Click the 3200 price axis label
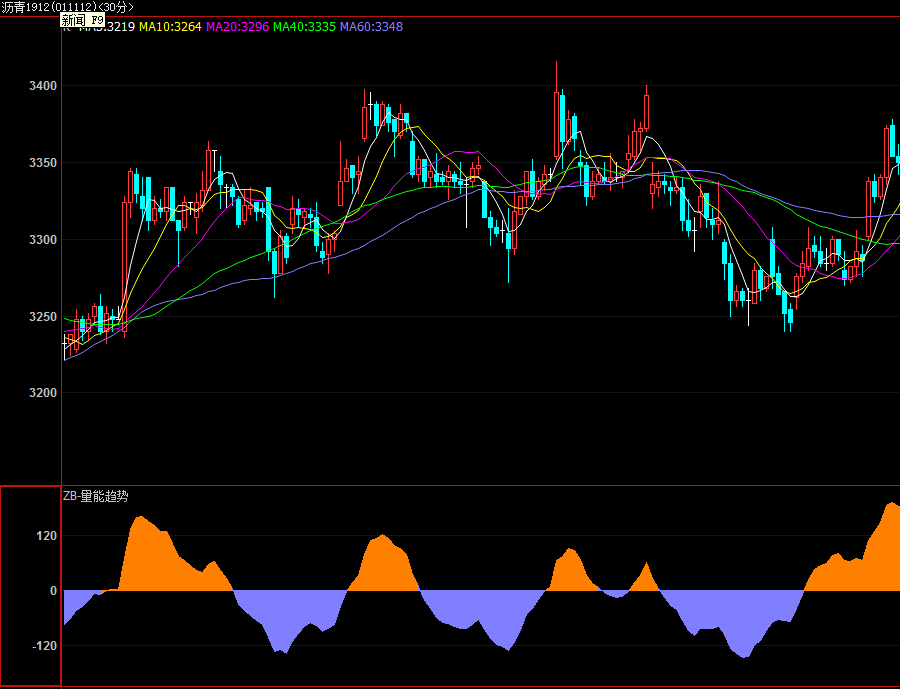Image resolution: width=900 pixels, height=689 pixels. click(43, 393)
